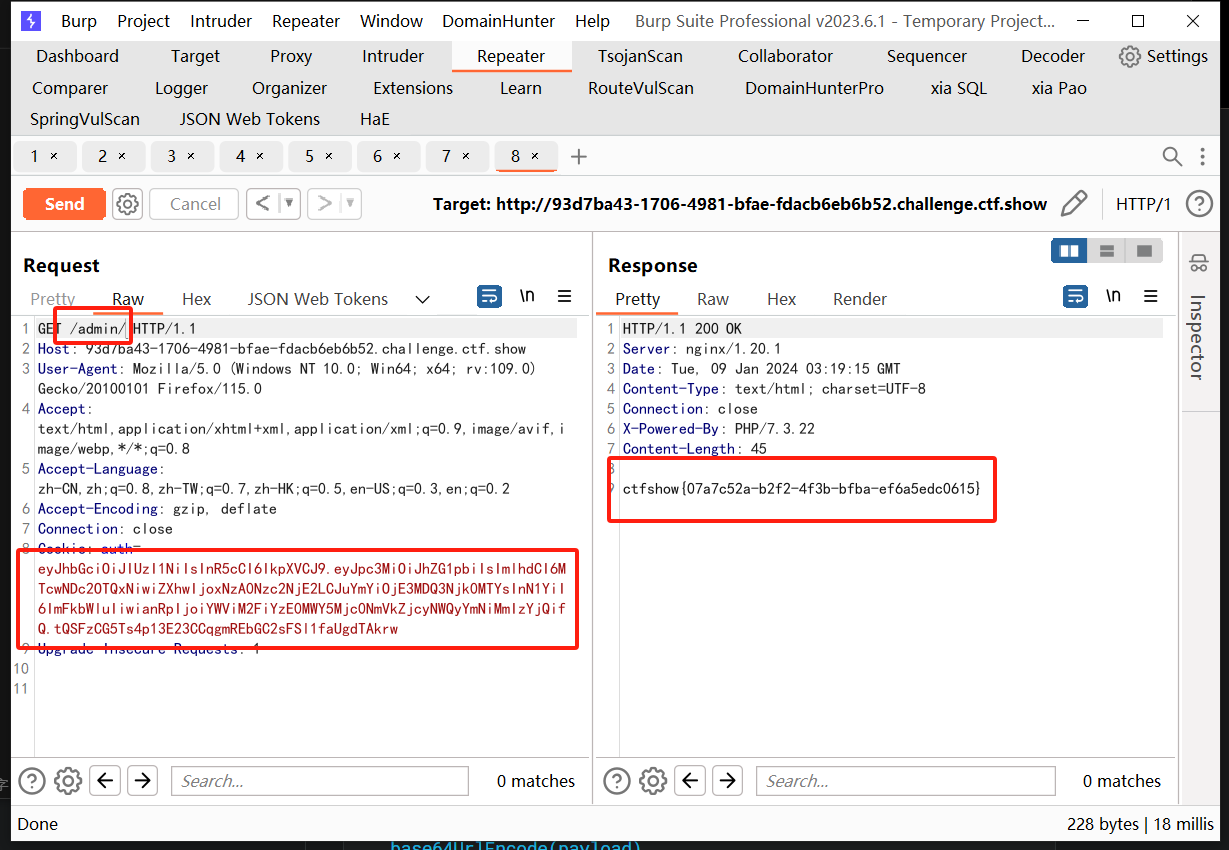Open the Request search help icon
The image size is (1229, 850).
point(32,781)
